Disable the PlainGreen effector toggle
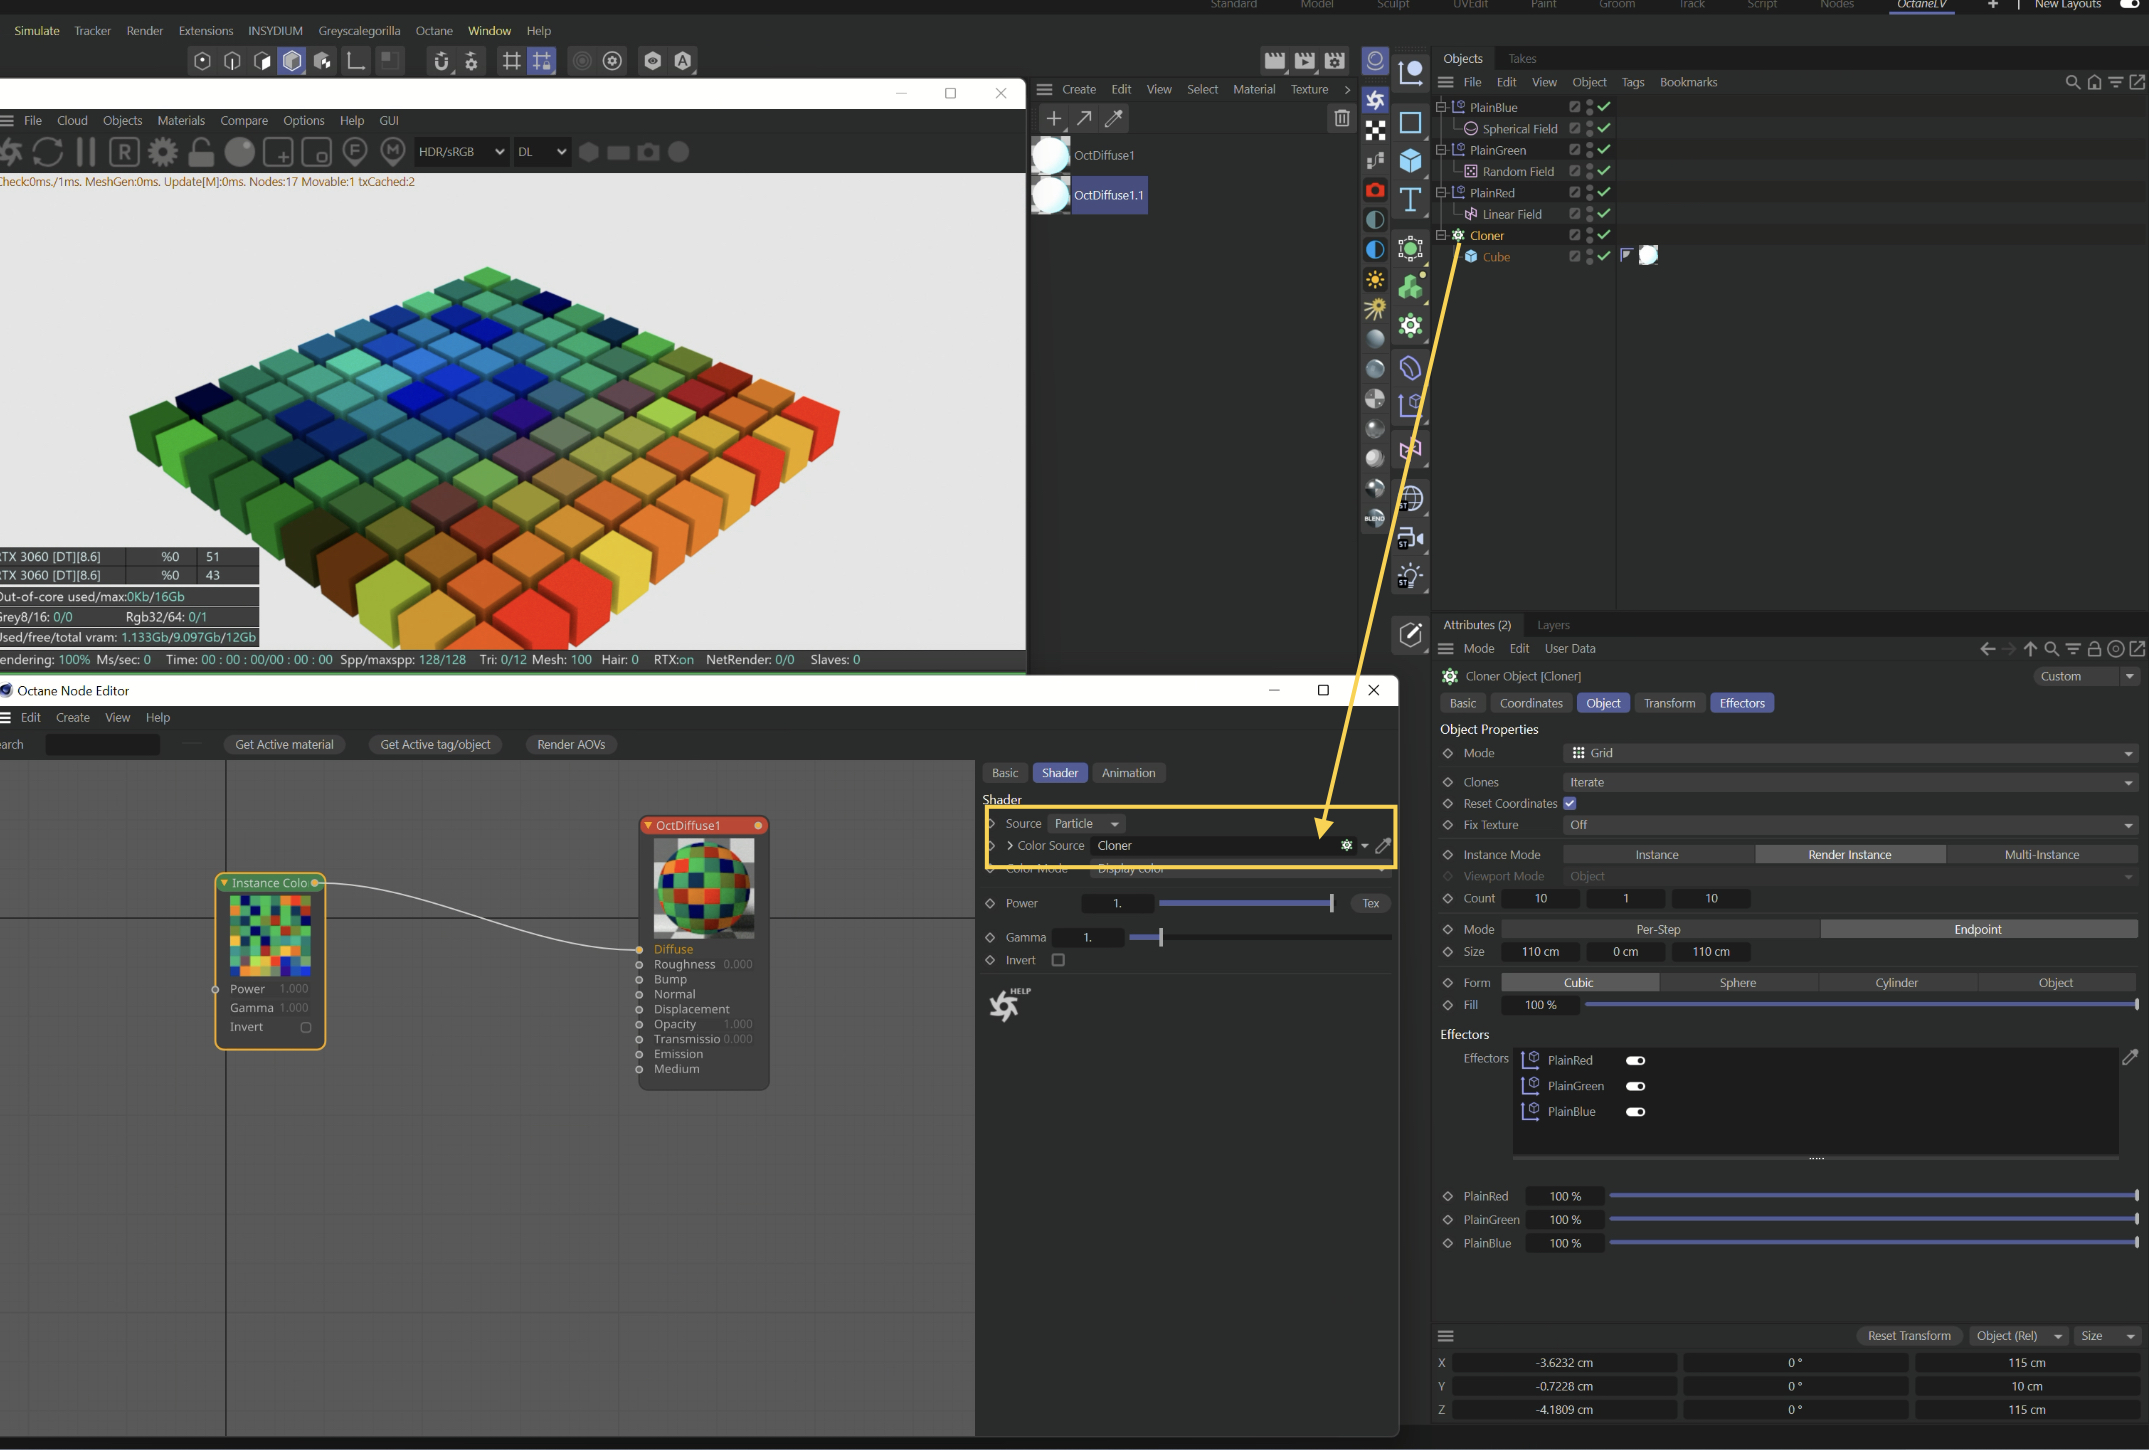The height and width of the screenshot is (1450, 2149). coord(1635,1086)
